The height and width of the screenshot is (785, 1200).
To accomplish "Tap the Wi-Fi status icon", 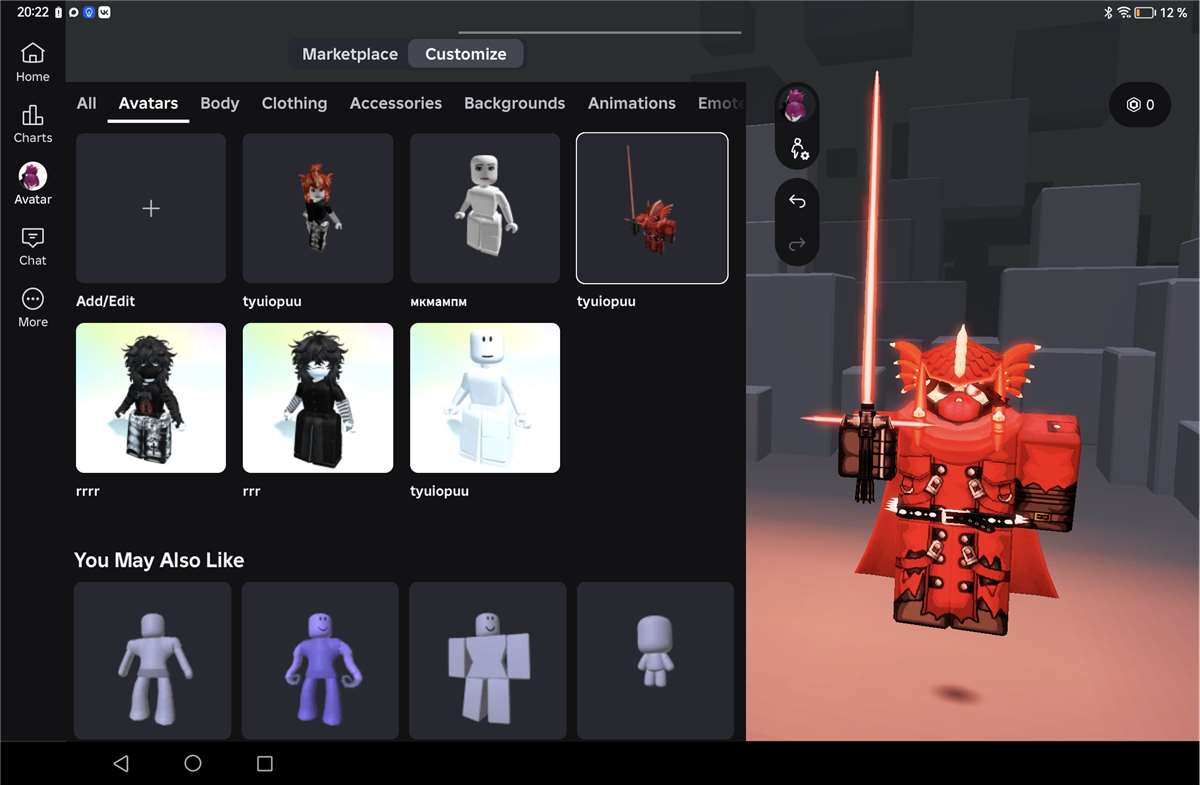I will pos(1124,12).
